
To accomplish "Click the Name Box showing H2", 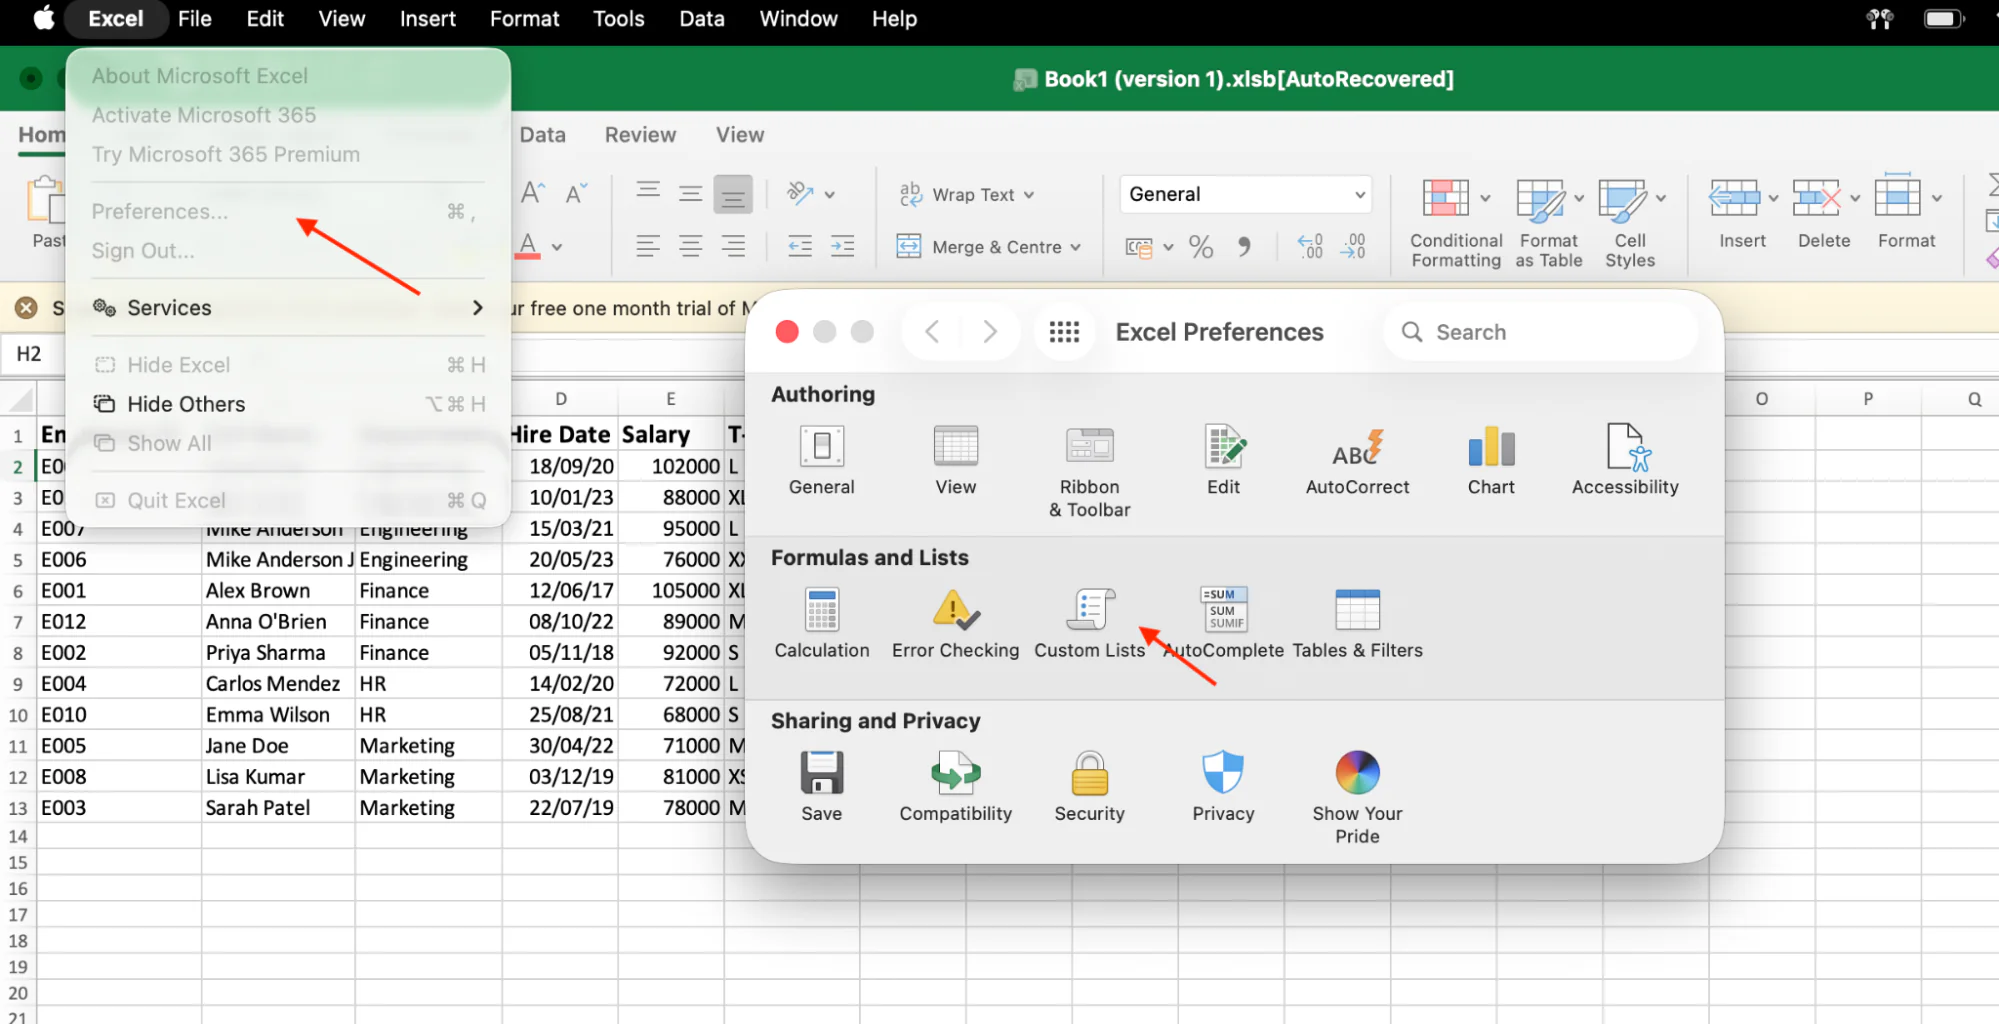I will pyautogui.click(x=32, y=354).
